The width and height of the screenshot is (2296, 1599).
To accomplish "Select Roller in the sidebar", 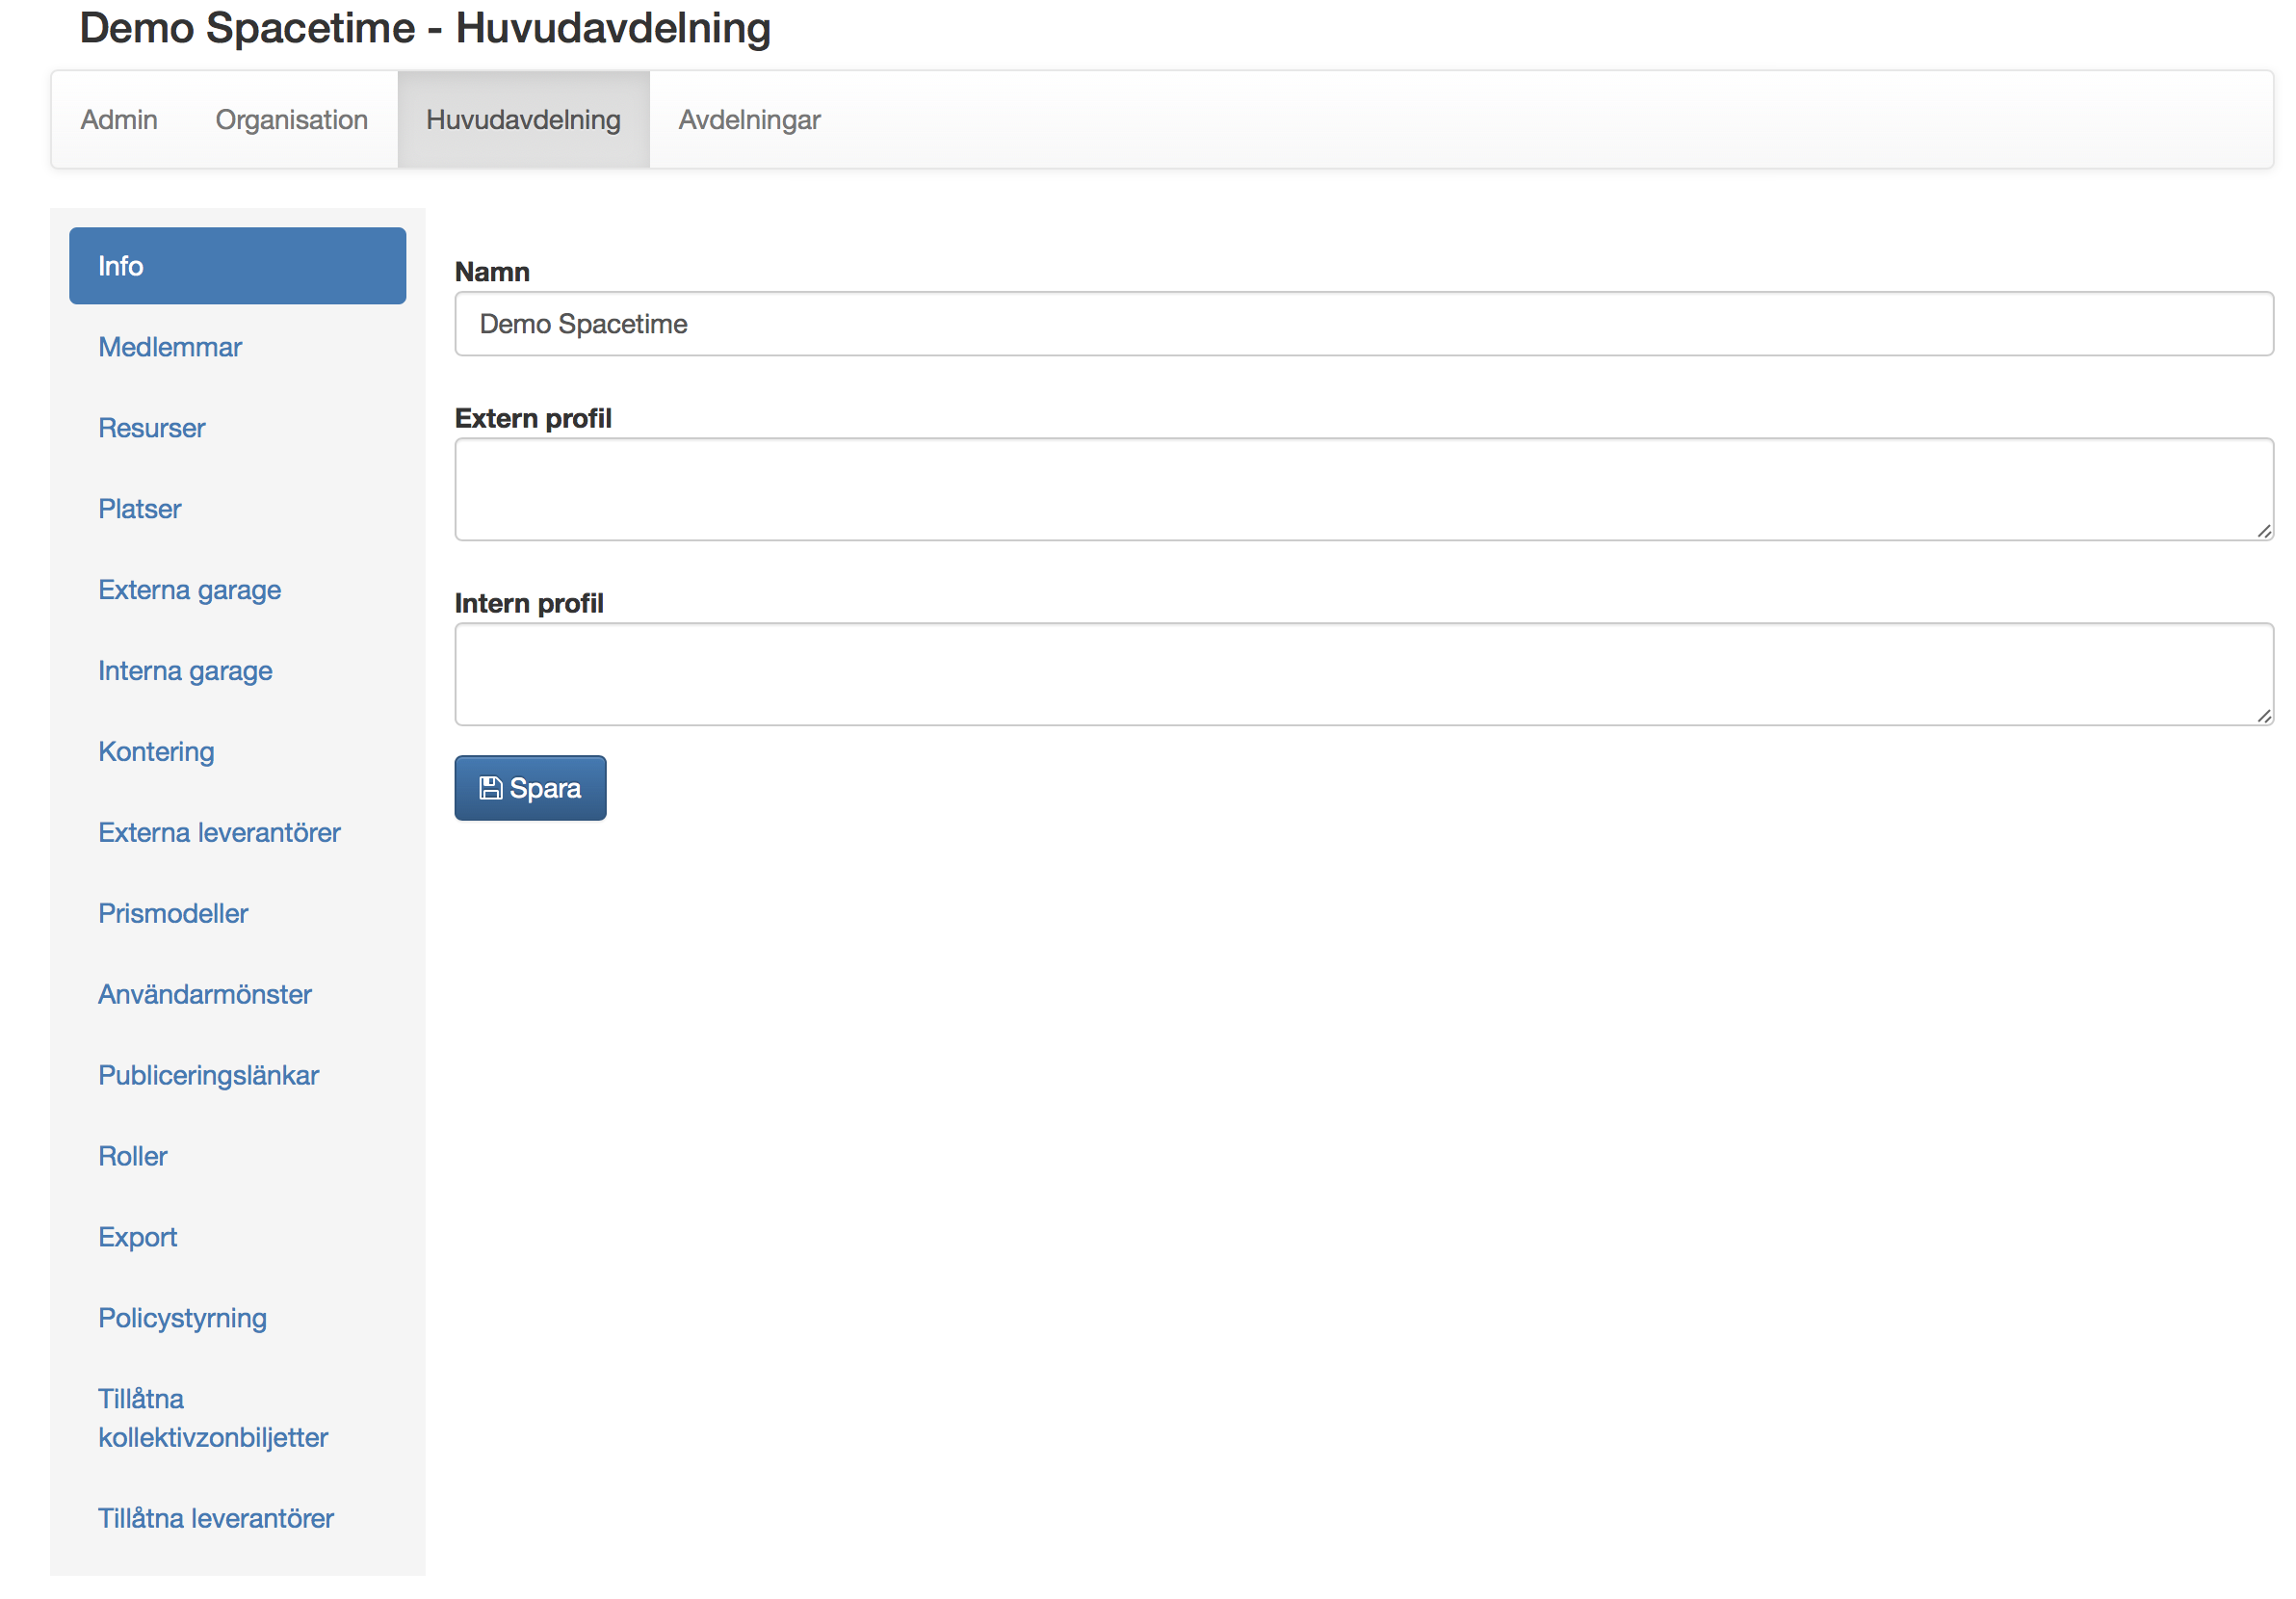I will [x=132, y=1156].
